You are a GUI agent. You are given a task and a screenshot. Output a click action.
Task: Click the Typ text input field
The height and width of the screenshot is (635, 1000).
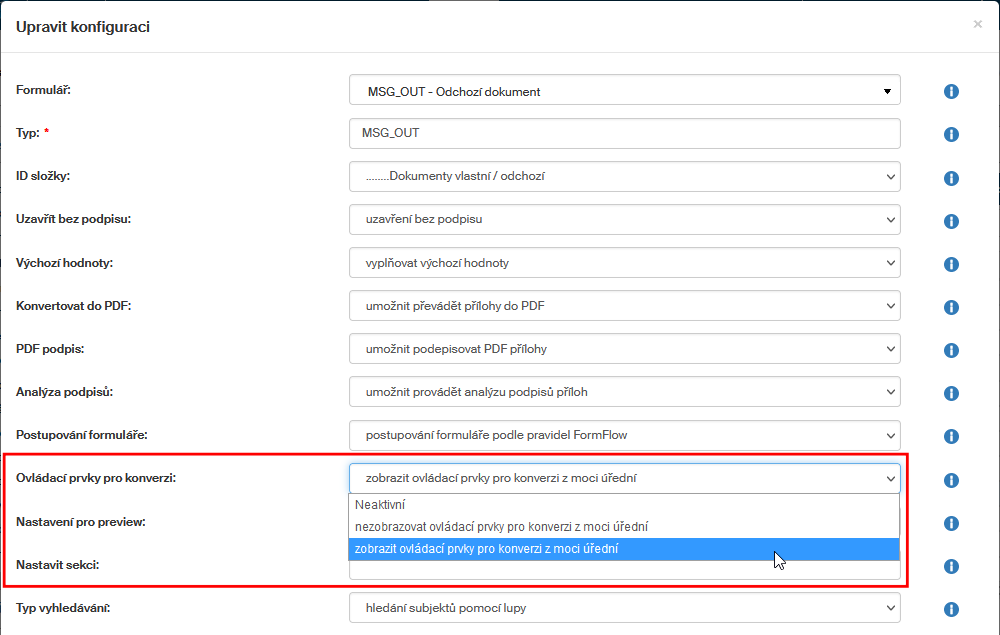pyautogui.click(x=625, y=133)
